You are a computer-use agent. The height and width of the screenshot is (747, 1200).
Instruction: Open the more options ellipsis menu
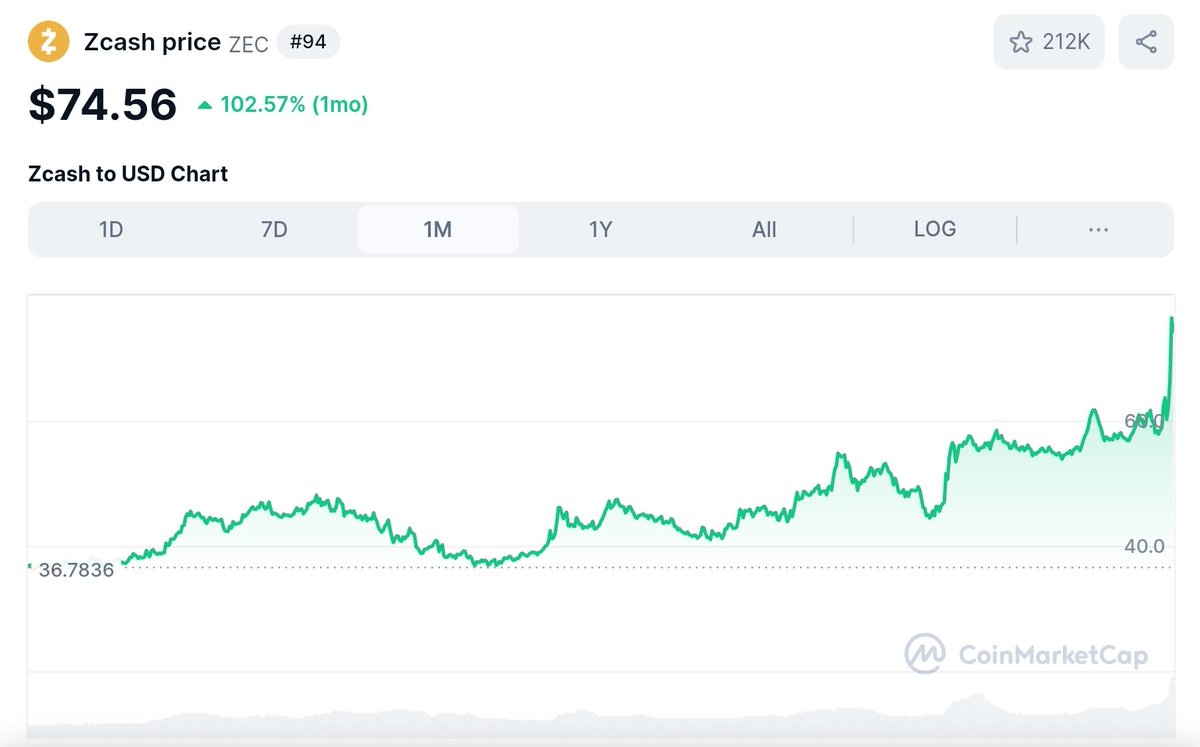coord(1098,229)
